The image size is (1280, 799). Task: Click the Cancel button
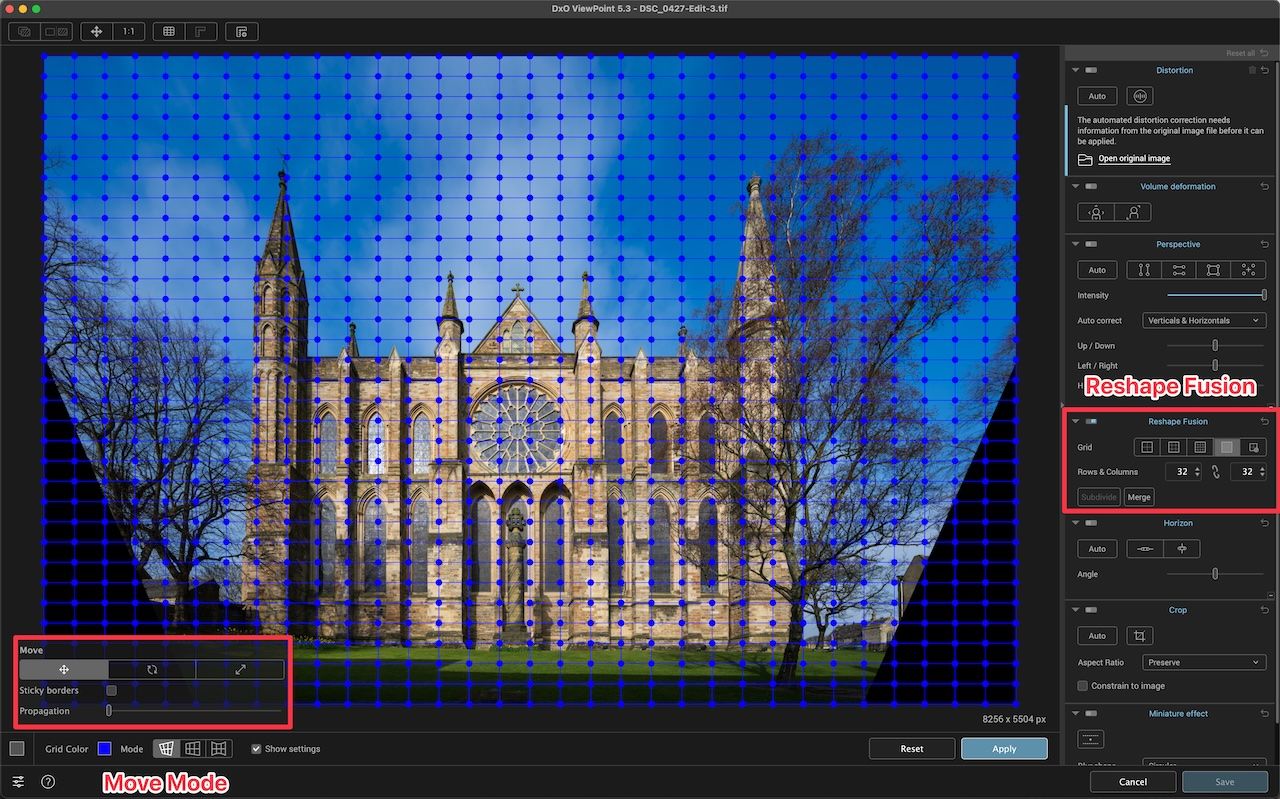[x=1133, y=782]
